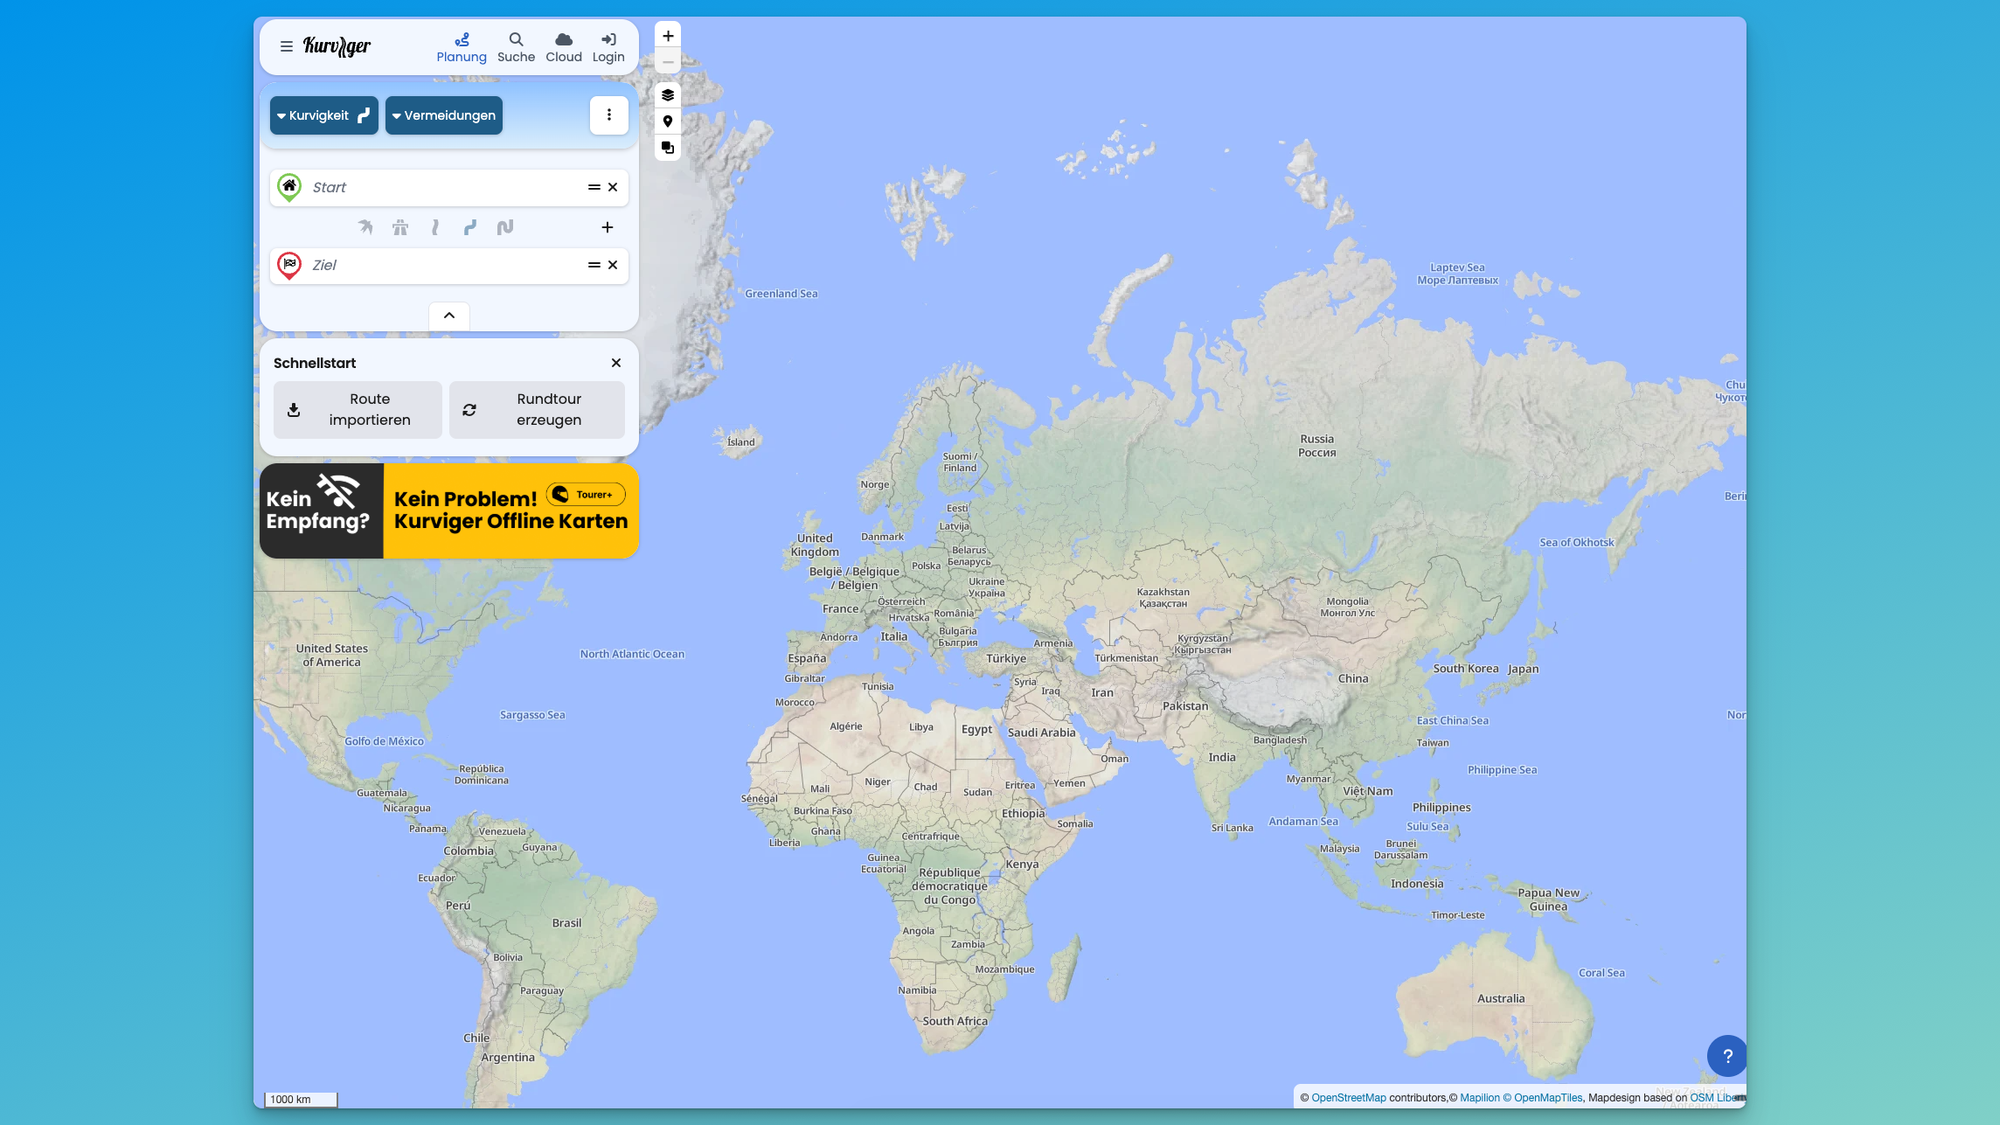Add a waypoint with the plus icon
Image resolution: width=2000 pixels, height=1125 pixels.
[607, 228]
